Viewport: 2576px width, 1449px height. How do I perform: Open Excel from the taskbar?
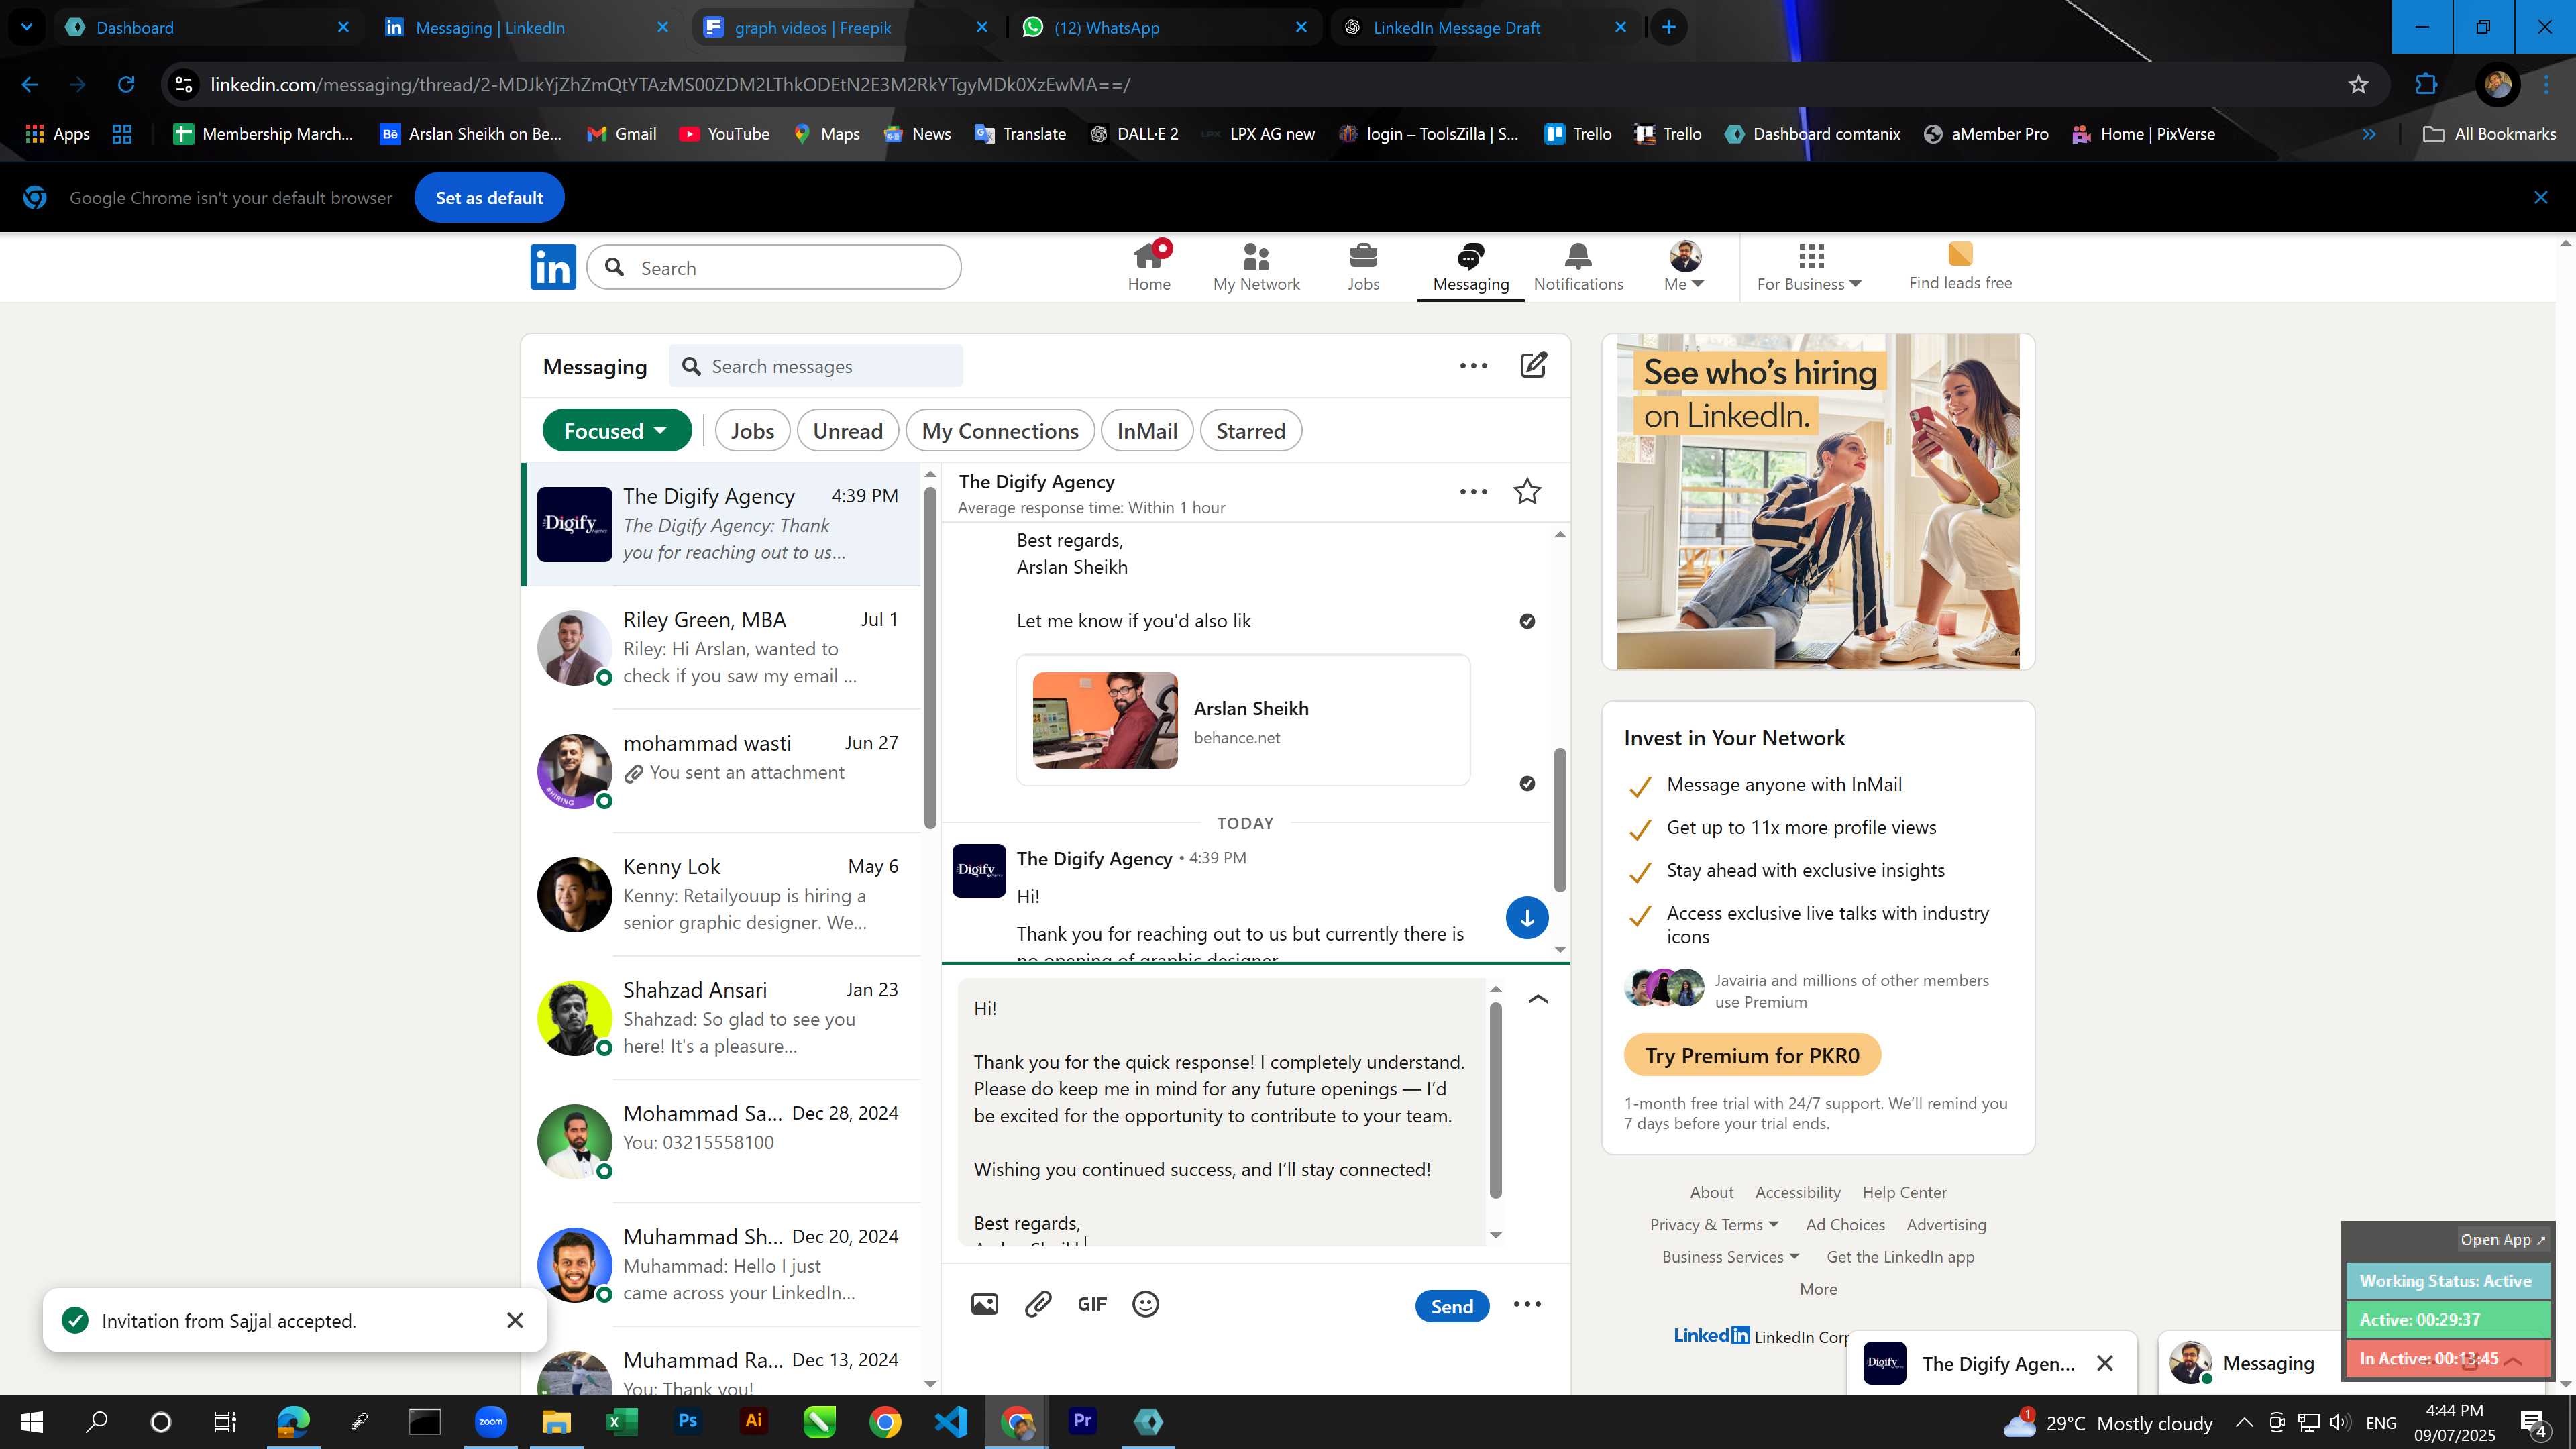[621, 1421]
